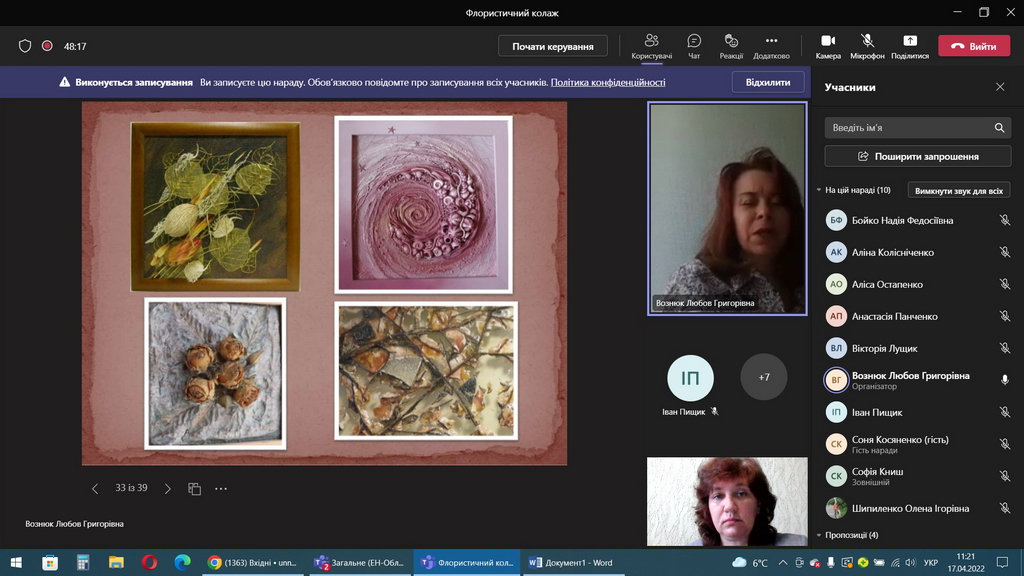Click muted mic of Аліна Колісніченко
Viewport: 1024px width, 576px height.
point(1004,252)
